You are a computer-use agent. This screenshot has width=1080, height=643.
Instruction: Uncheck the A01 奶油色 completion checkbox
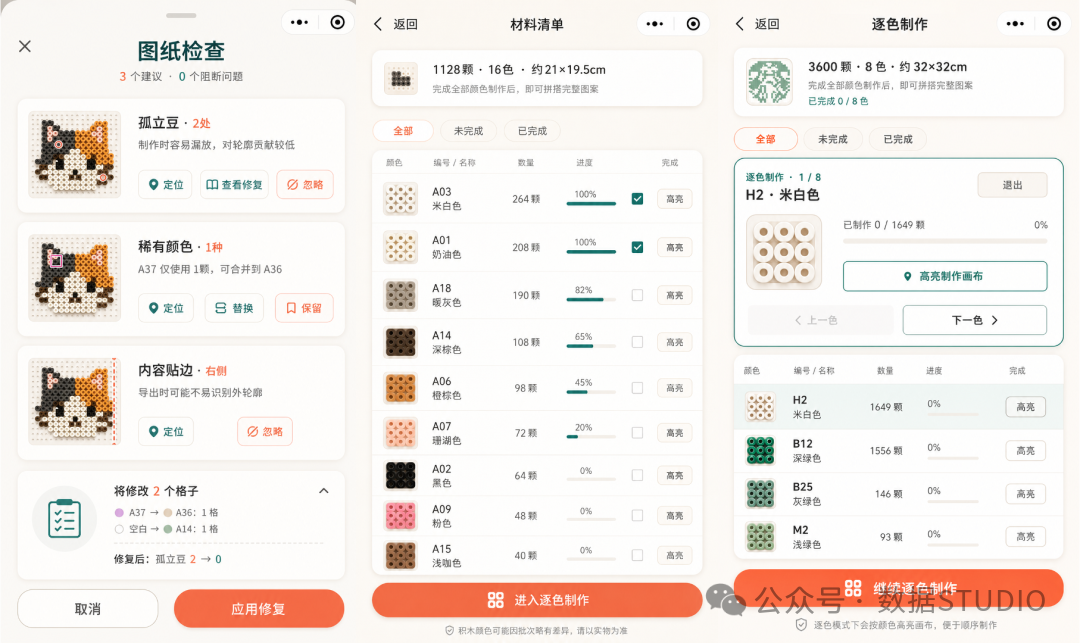637,247
